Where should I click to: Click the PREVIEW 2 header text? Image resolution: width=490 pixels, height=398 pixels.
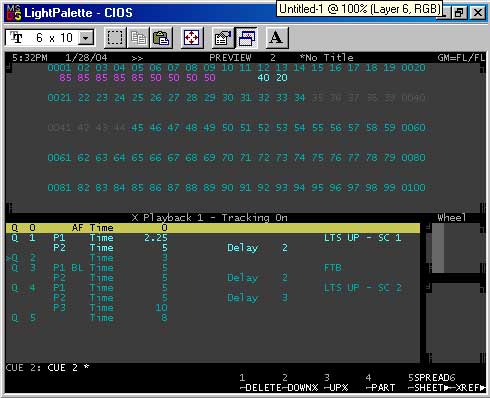pos(242,58)
